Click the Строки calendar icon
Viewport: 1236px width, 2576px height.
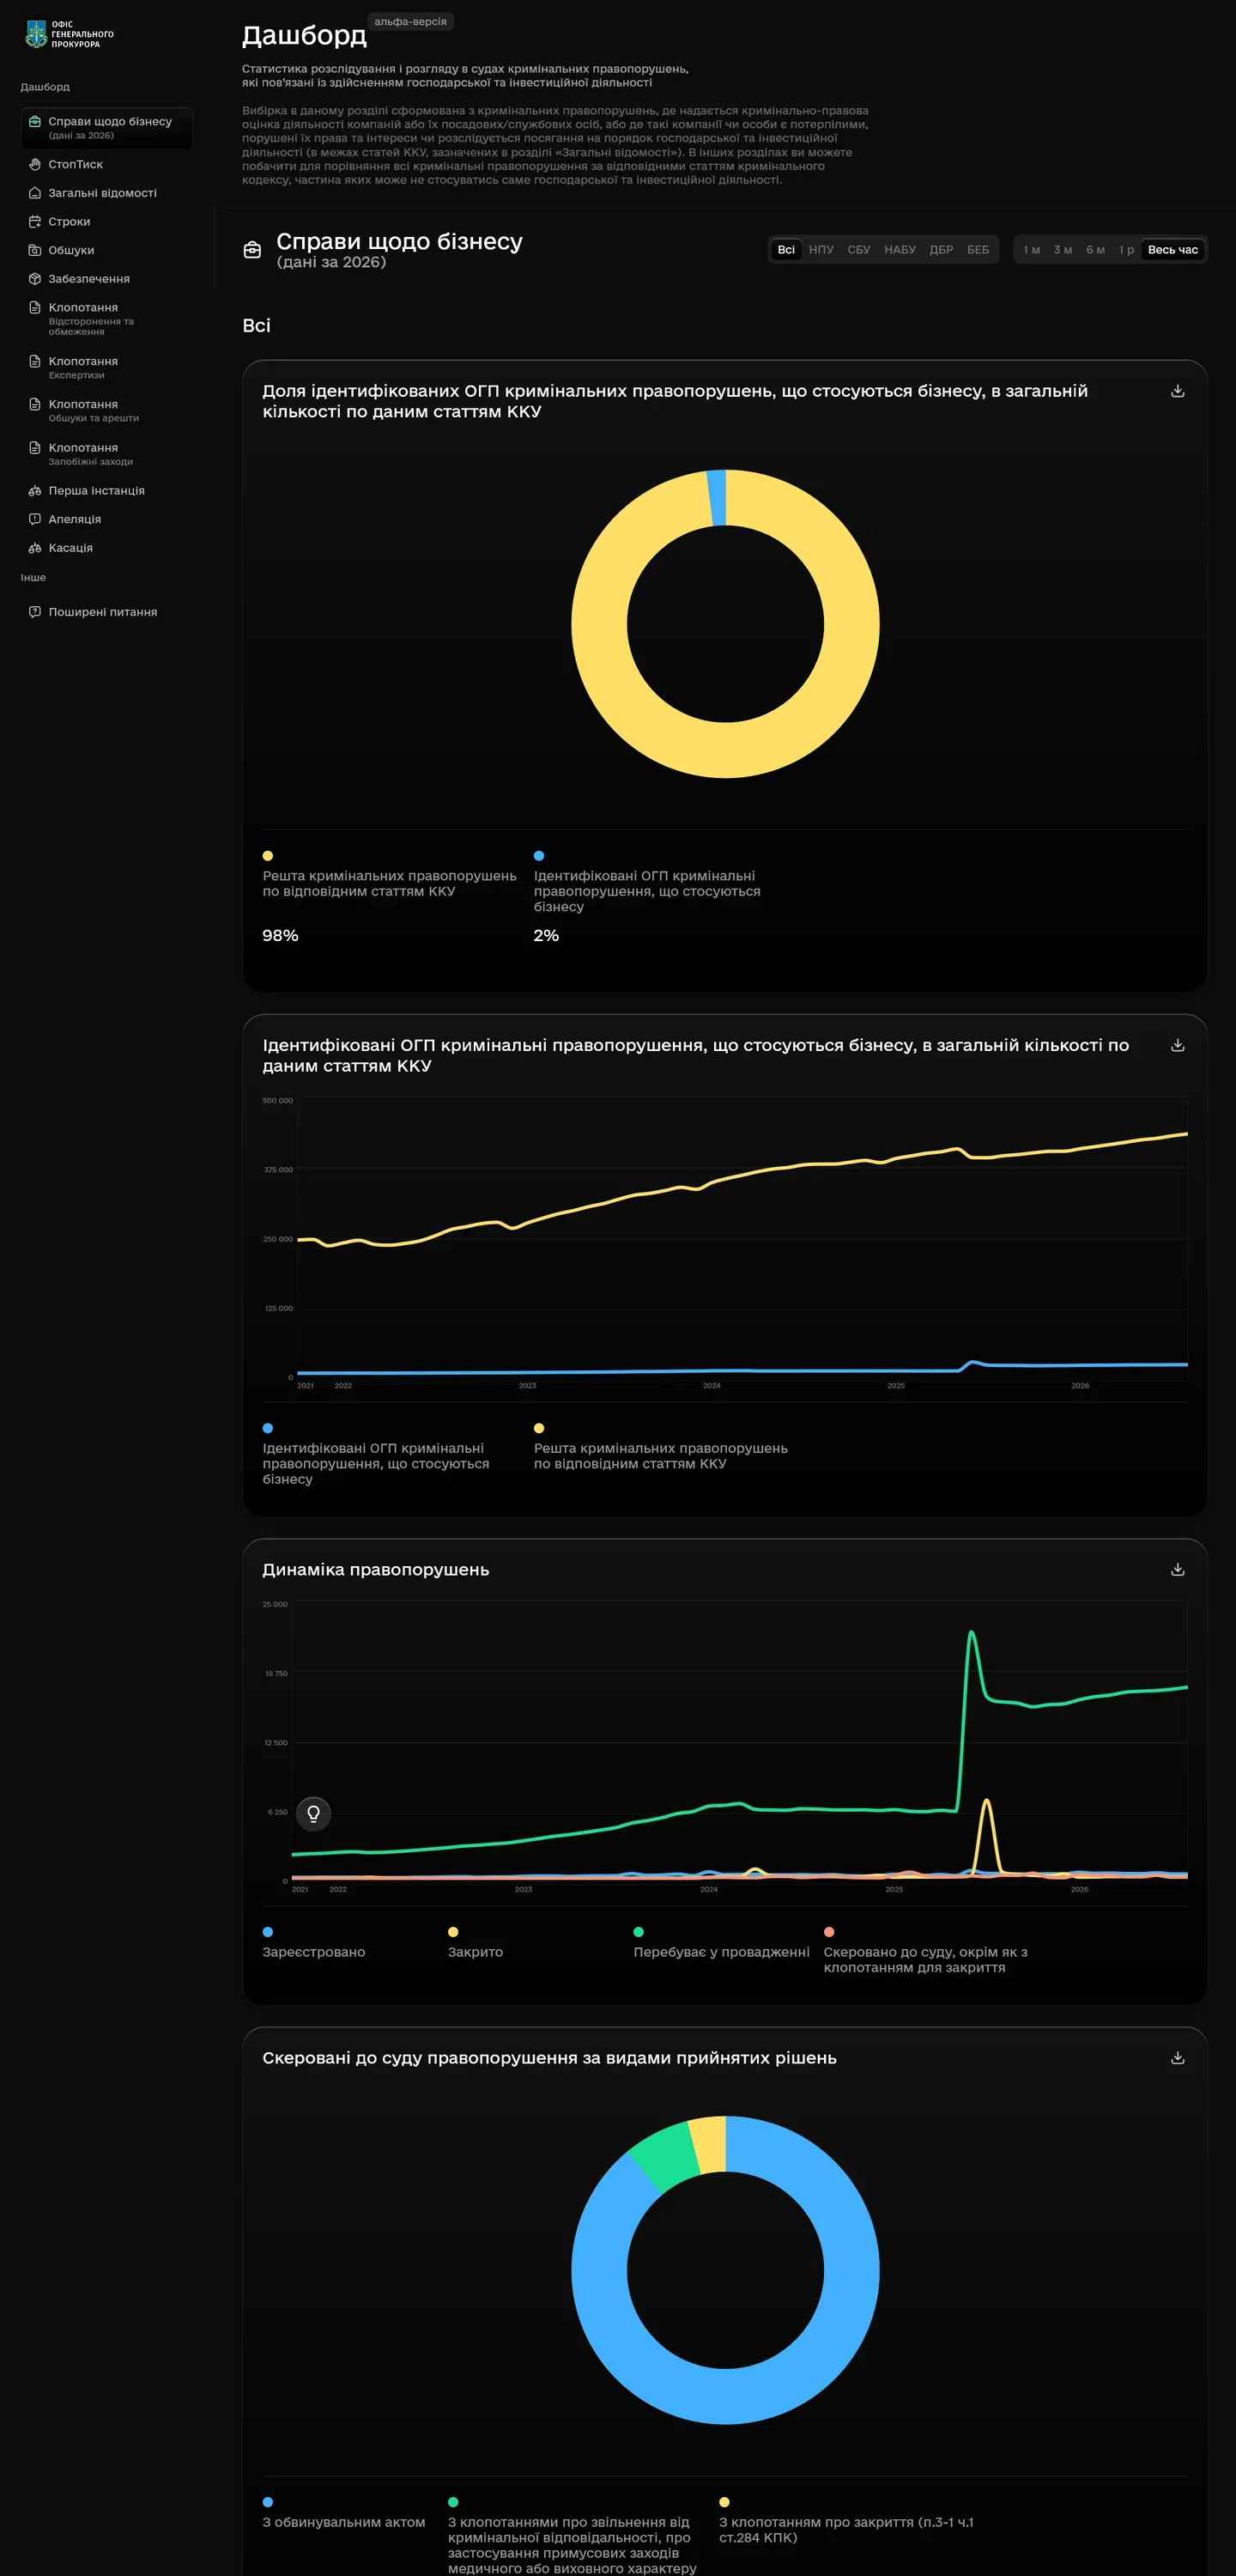35,222
